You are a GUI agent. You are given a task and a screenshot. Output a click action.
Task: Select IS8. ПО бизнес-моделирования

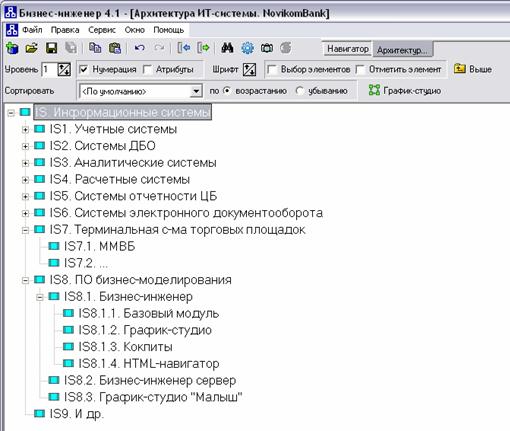click(x=140, y=280)
